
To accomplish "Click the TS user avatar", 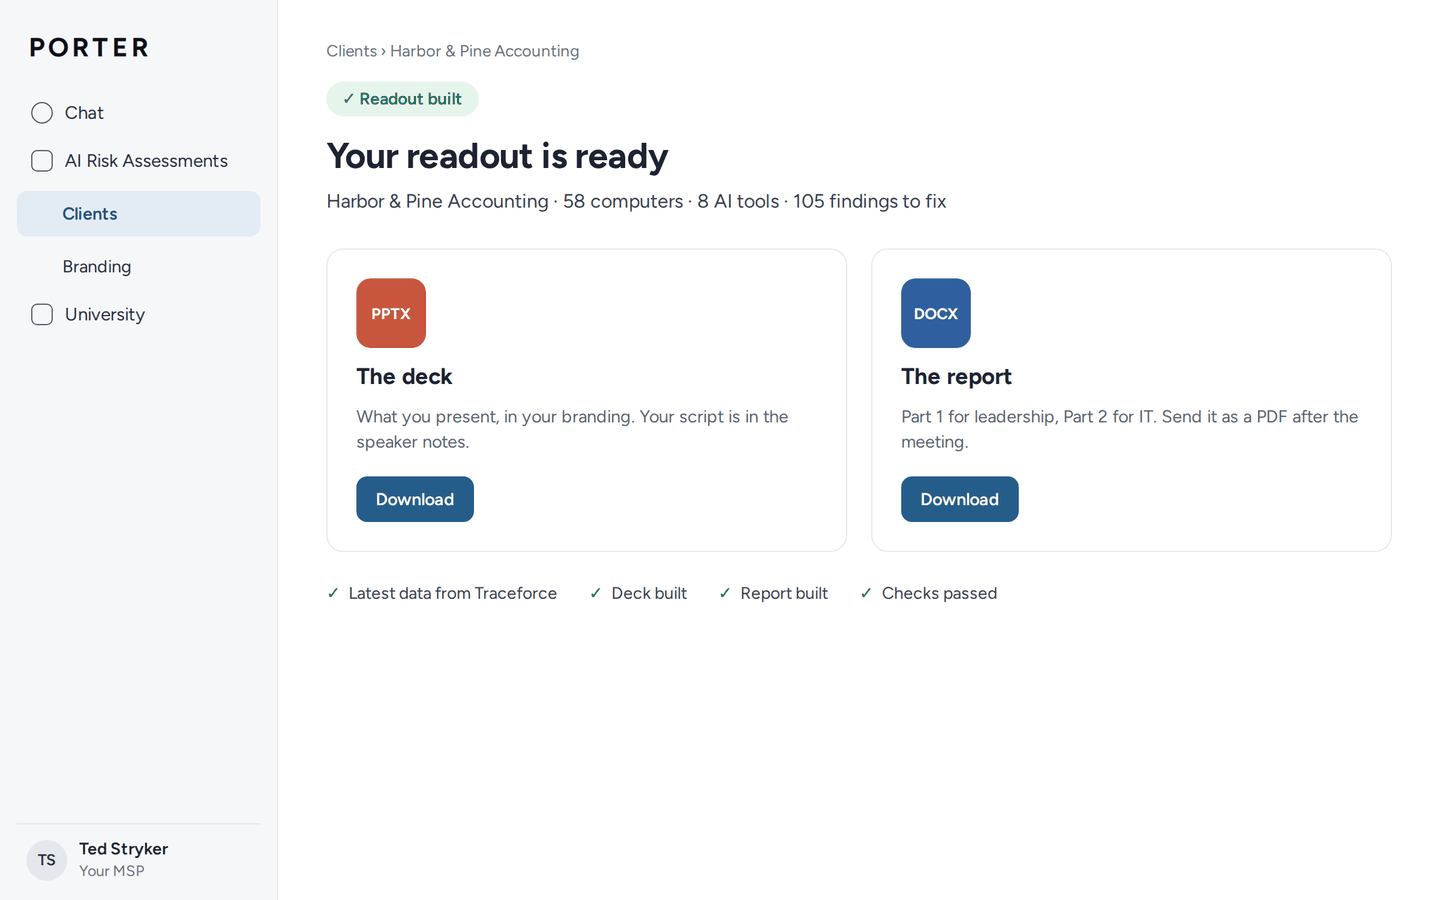I will 47,860.
